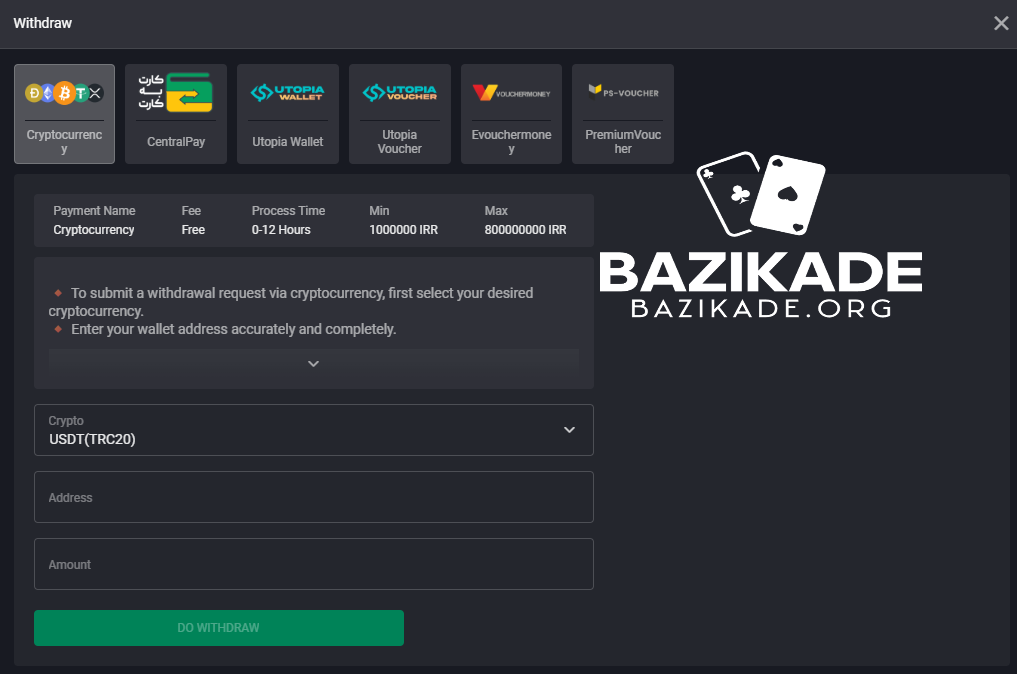Click the Cryptocurrency payment name value
Viewport: 1017px width, 674px height.
93,230
